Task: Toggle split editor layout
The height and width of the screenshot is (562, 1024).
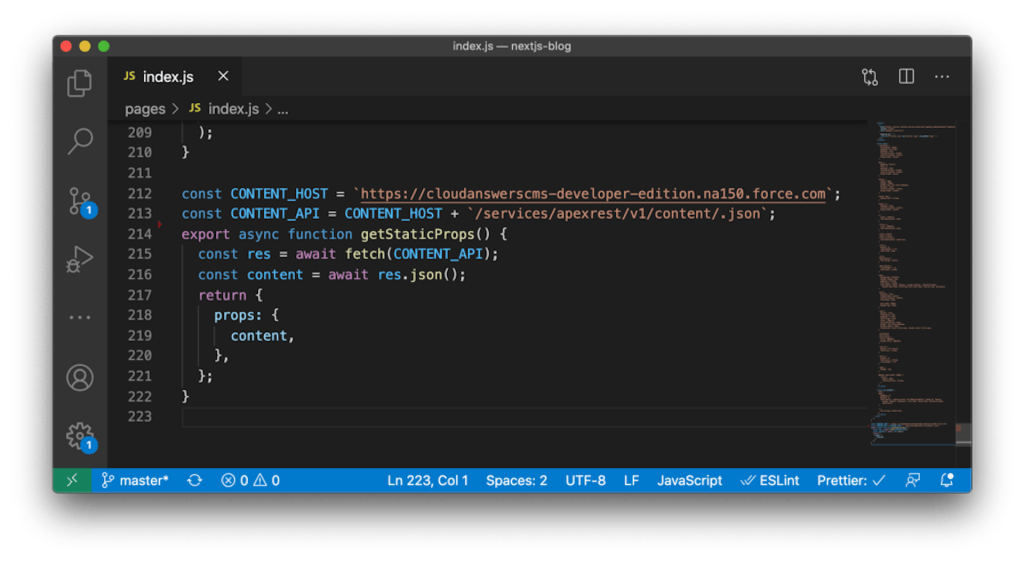Action: pos(906,77)
